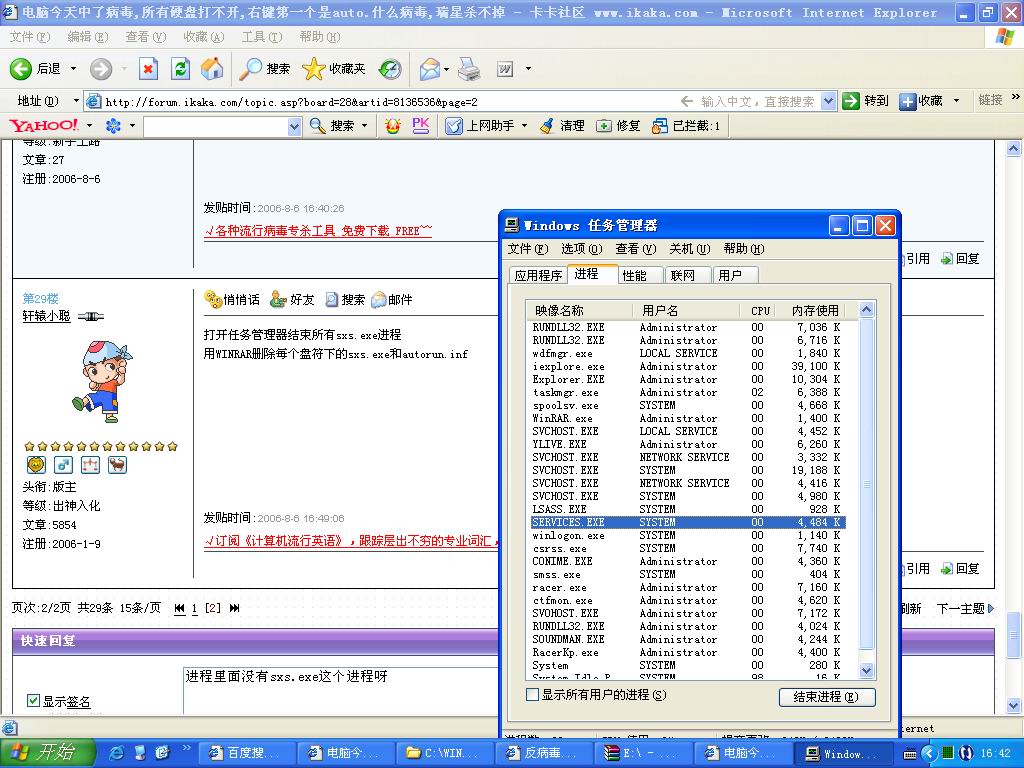Open the Yahoo search box dropdown
This screenshot has height=768, width=1024.
(x=294, y=126)
